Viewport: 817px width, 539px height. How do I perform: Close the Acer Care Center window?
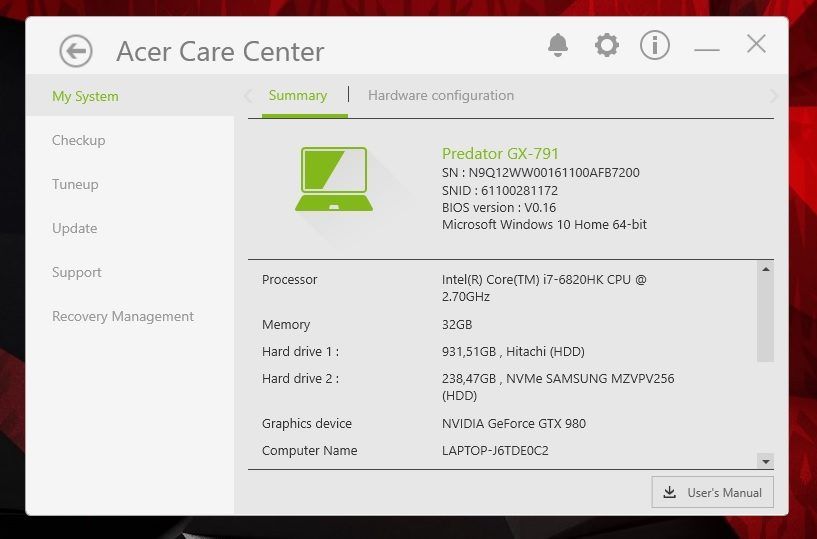click(757, 44)
